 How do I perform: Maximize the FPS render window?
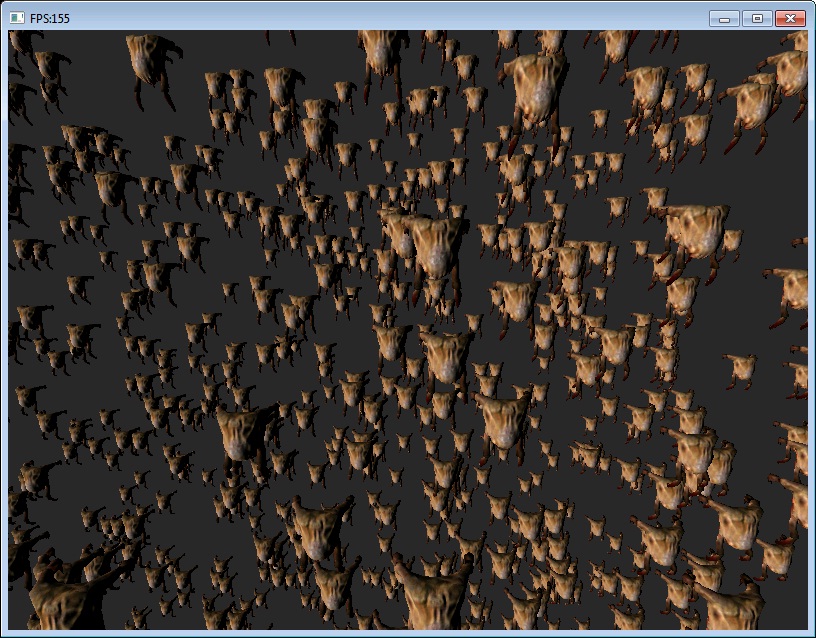pos(757,18)
